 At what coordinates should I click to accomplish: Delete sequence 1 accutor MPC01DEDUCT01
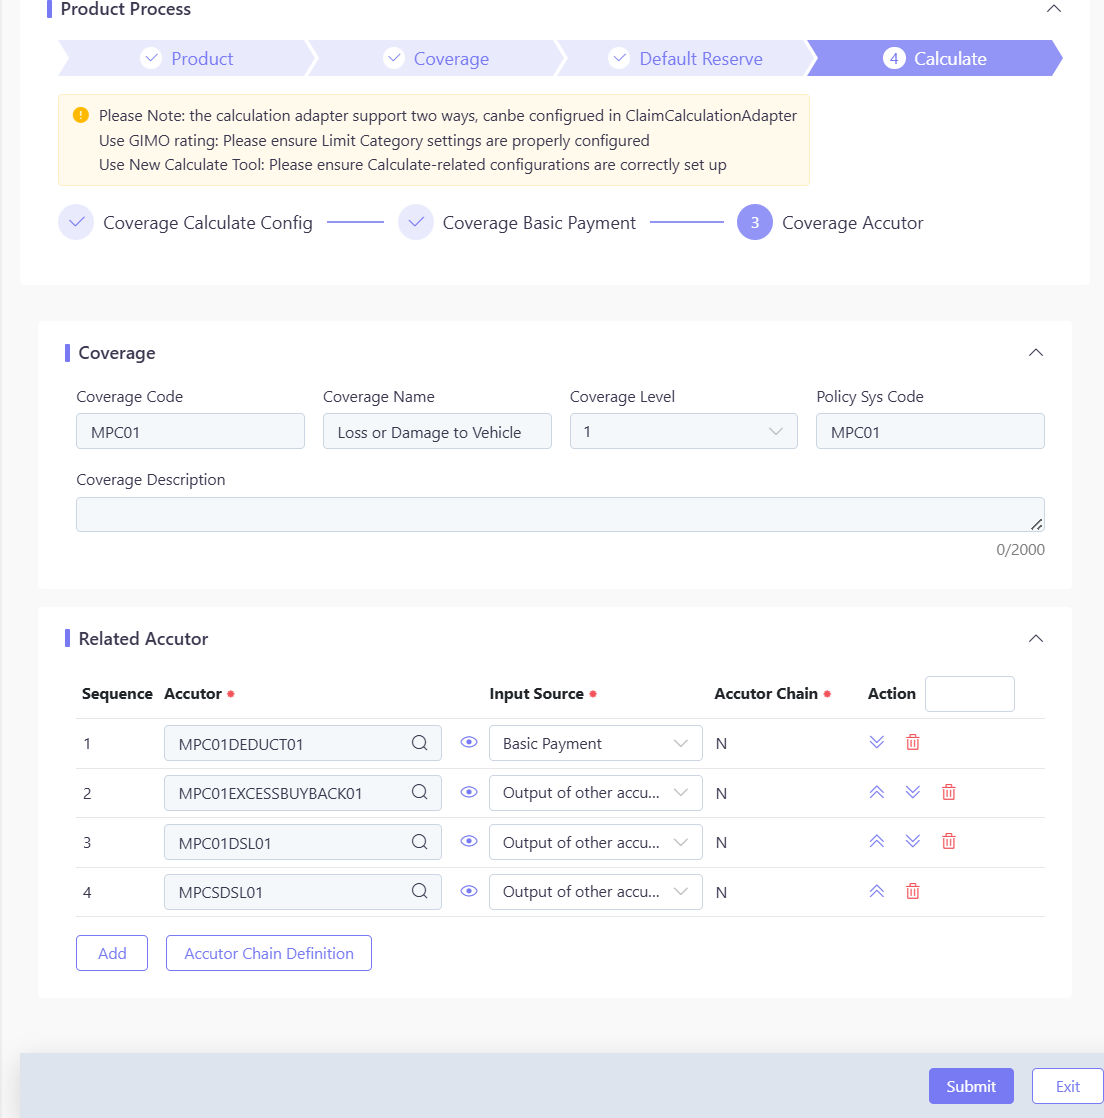(x=912, y=742)
